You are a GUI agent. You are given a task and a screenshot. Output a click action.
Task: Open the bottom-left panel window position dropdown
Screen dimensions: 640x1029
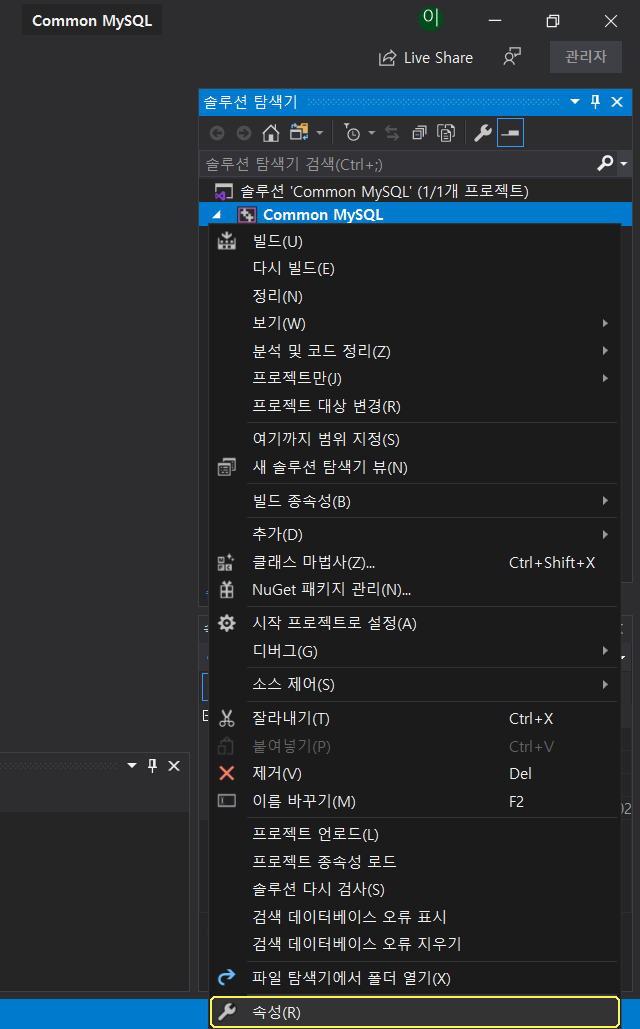pos(132,766)
